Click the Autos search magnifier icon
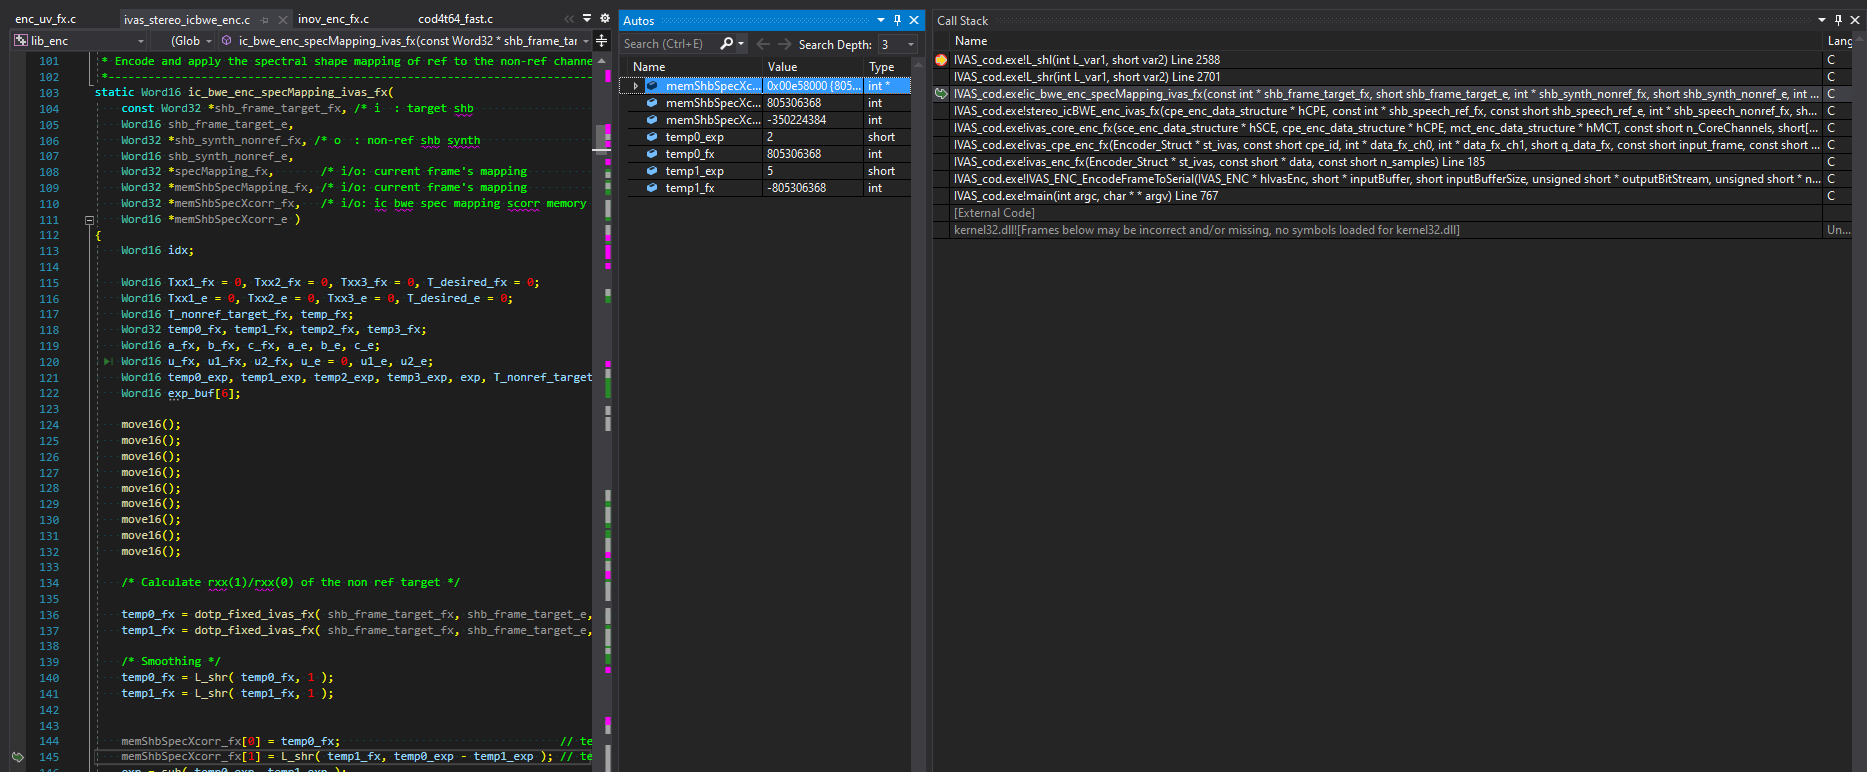This screenshot has height=772, width=1867. (727, 44)
